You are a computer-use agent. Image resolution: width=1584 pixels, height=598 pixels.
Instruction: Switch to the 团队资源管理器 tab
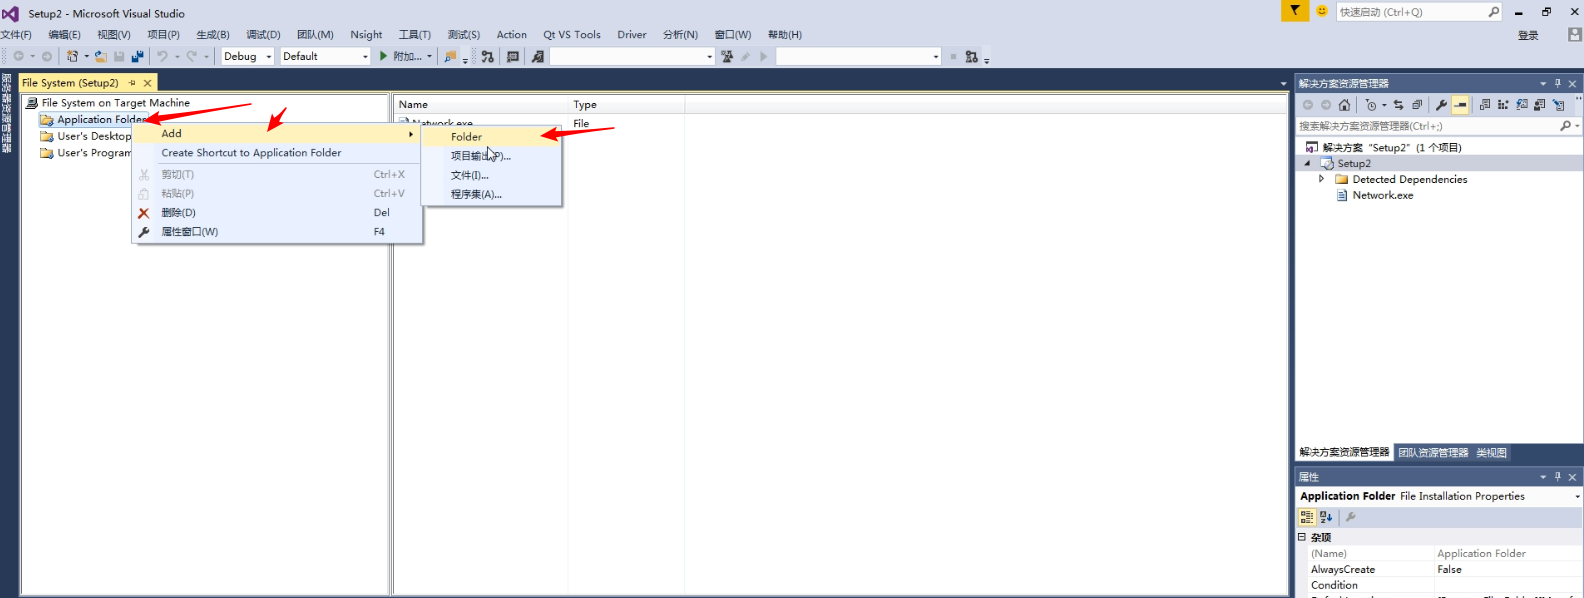(1433, 453)
